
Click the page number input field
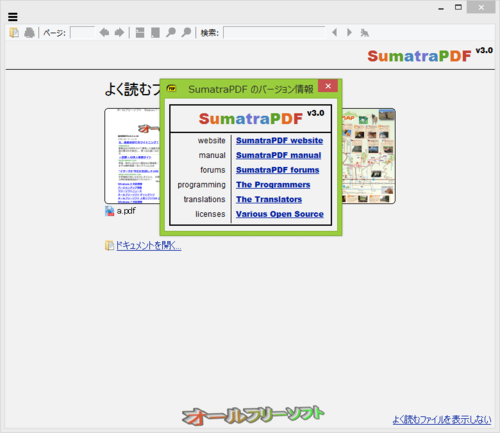pyautogui.click(x=82, y=33)
